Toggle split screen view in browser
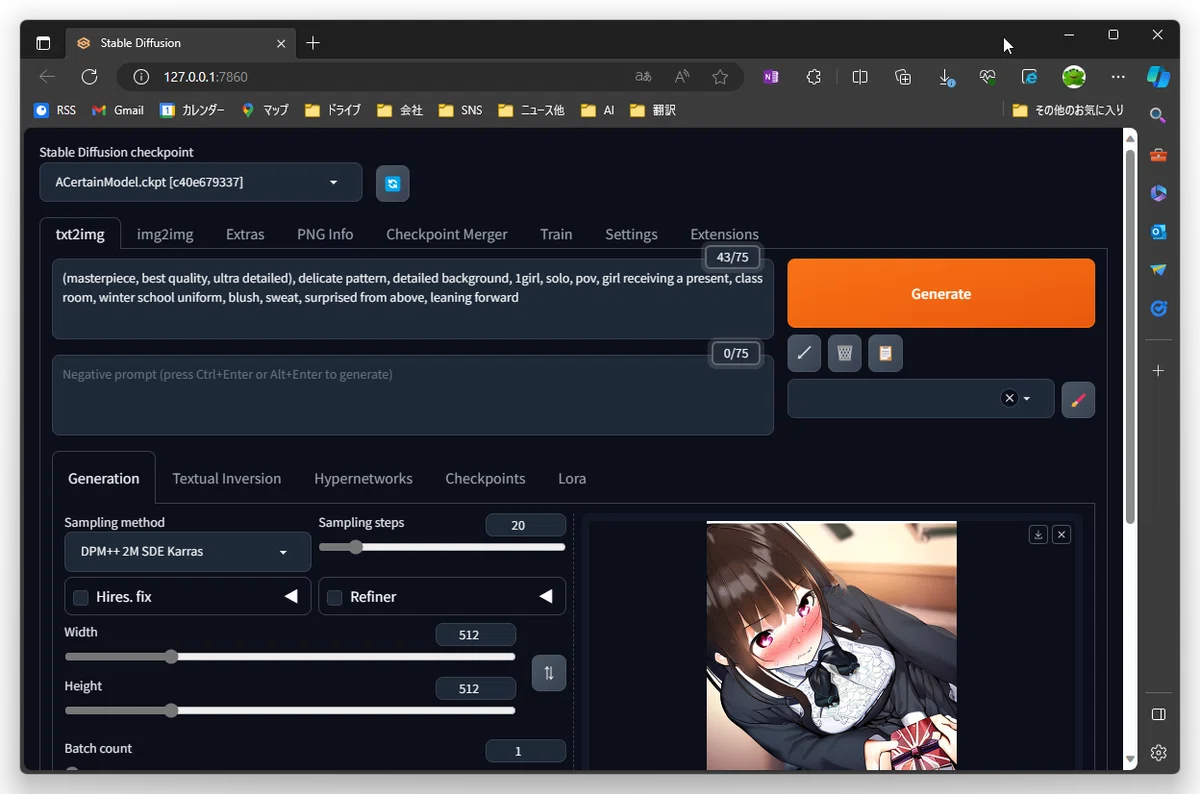1200x794 pixels. pos(859,77)
